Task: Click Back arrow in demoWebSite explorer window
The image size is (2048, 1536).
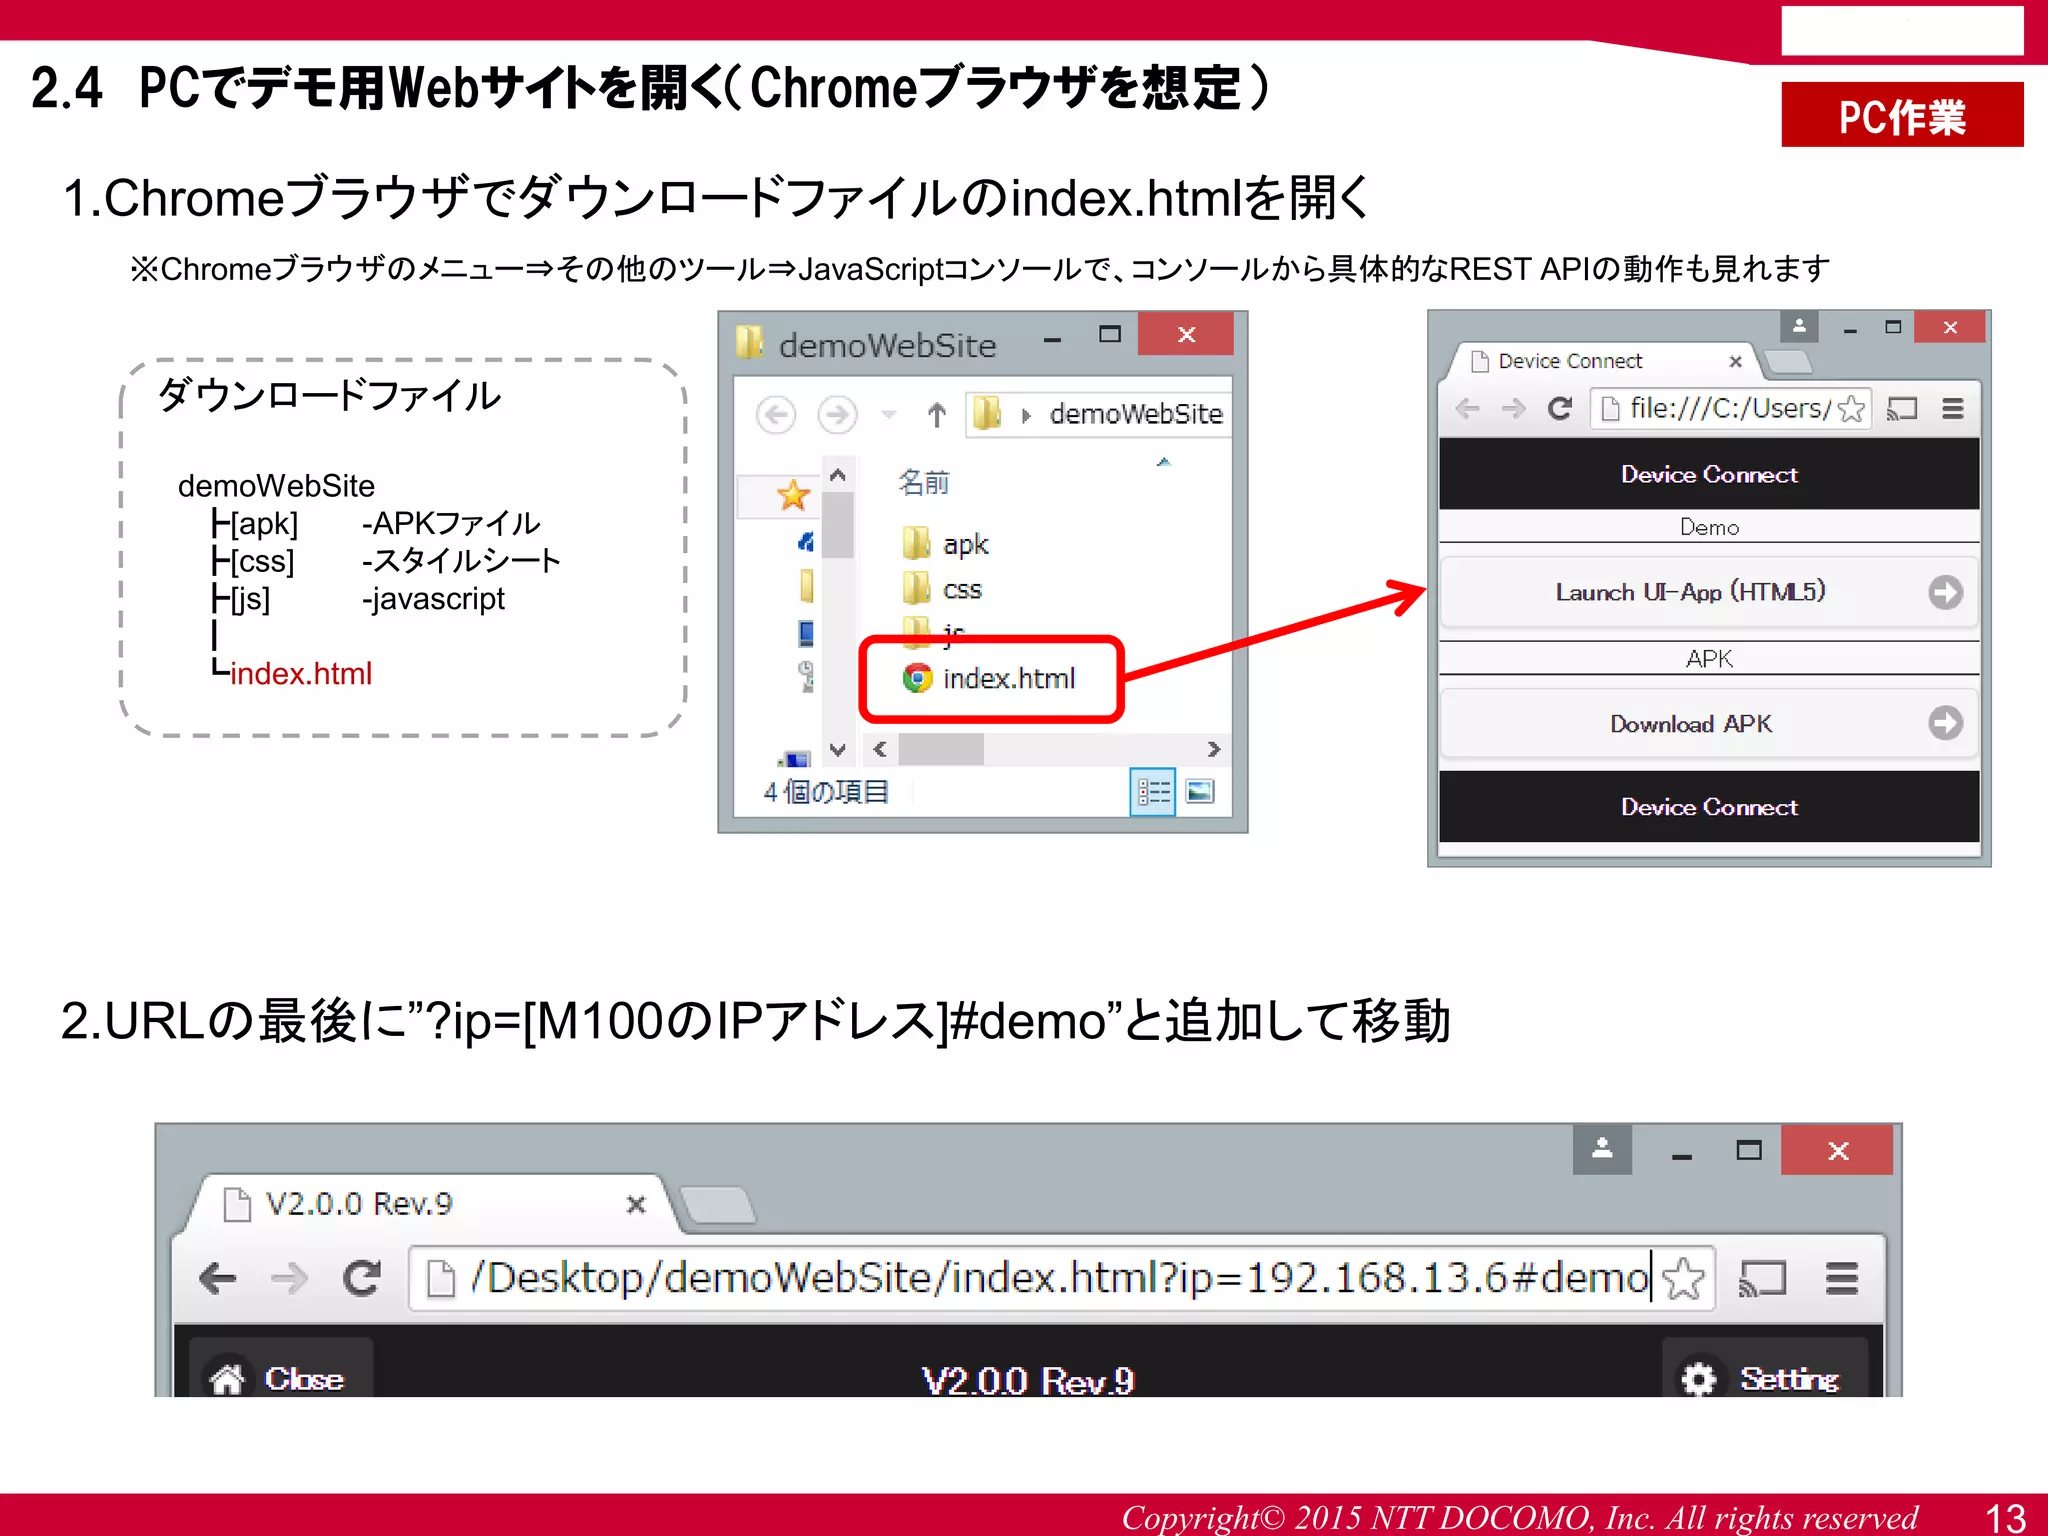Action: click(x=776, y=414)
